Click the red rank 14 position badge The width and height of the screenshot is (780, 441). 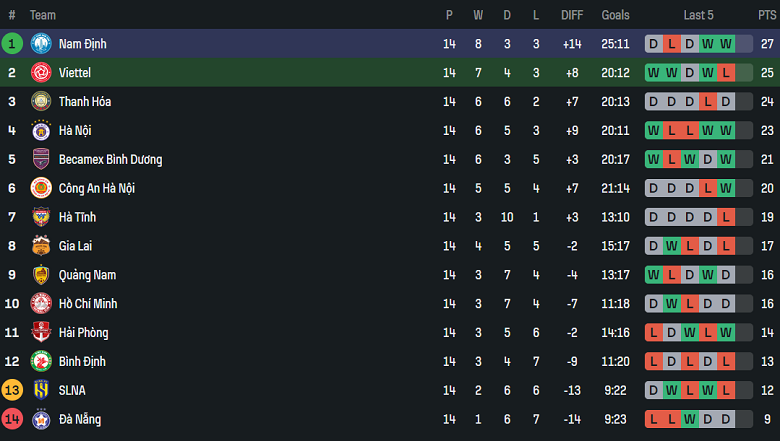[x=12, y=419]
